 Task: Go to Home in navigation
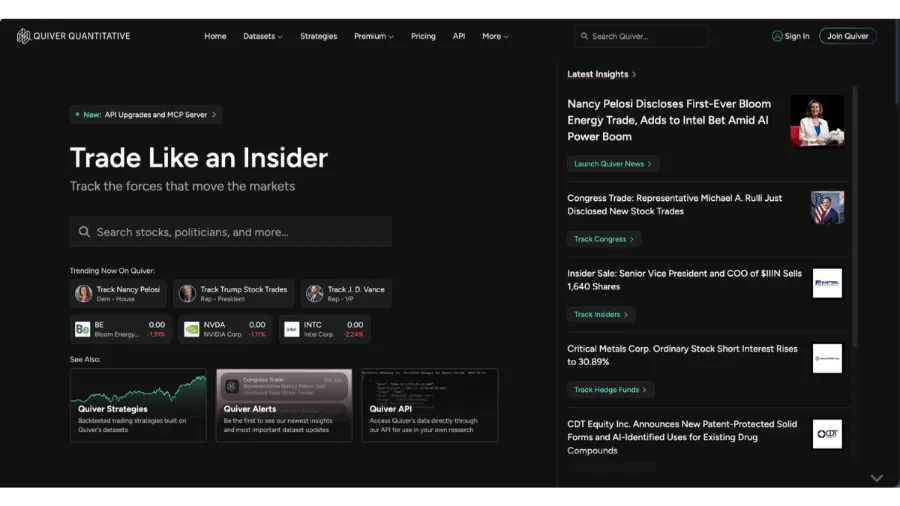pyautogui.click(x=215, y=36)
